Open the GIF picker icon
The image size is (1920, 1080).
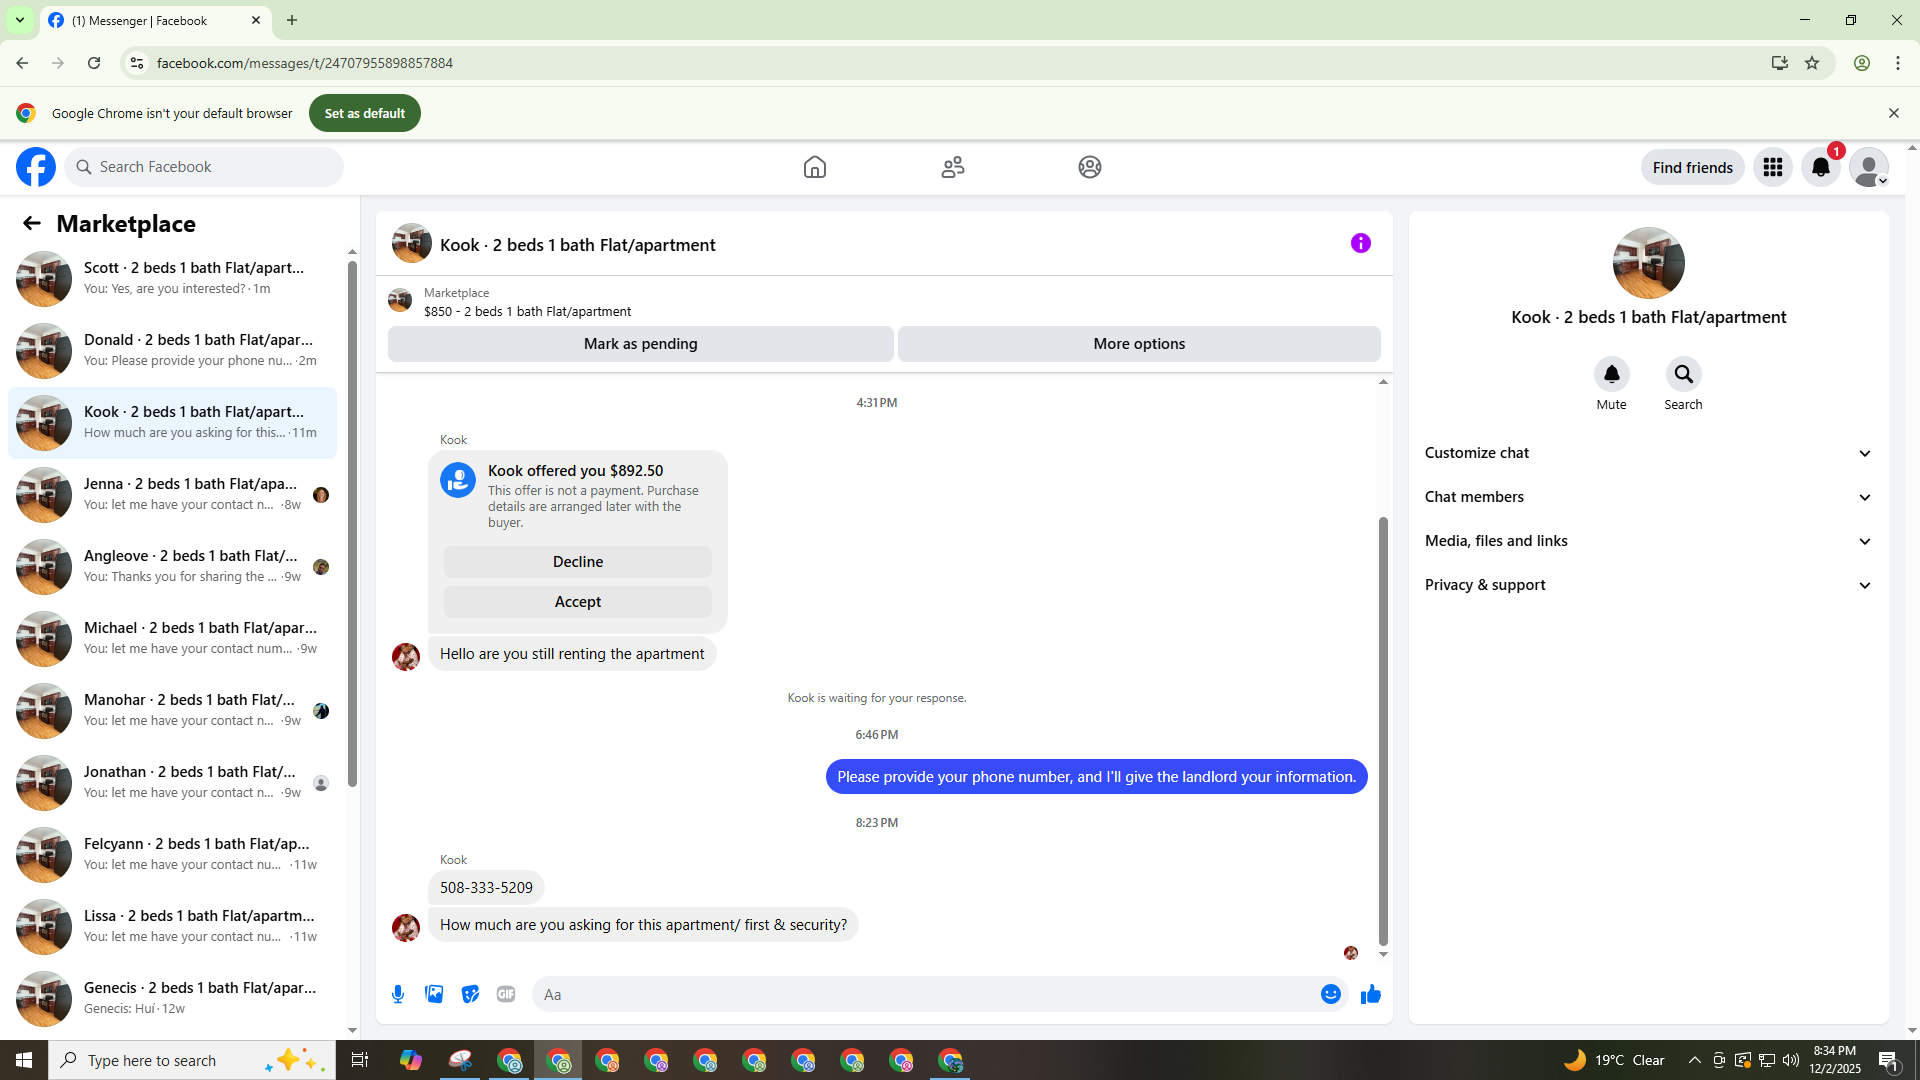pos(506,994)
